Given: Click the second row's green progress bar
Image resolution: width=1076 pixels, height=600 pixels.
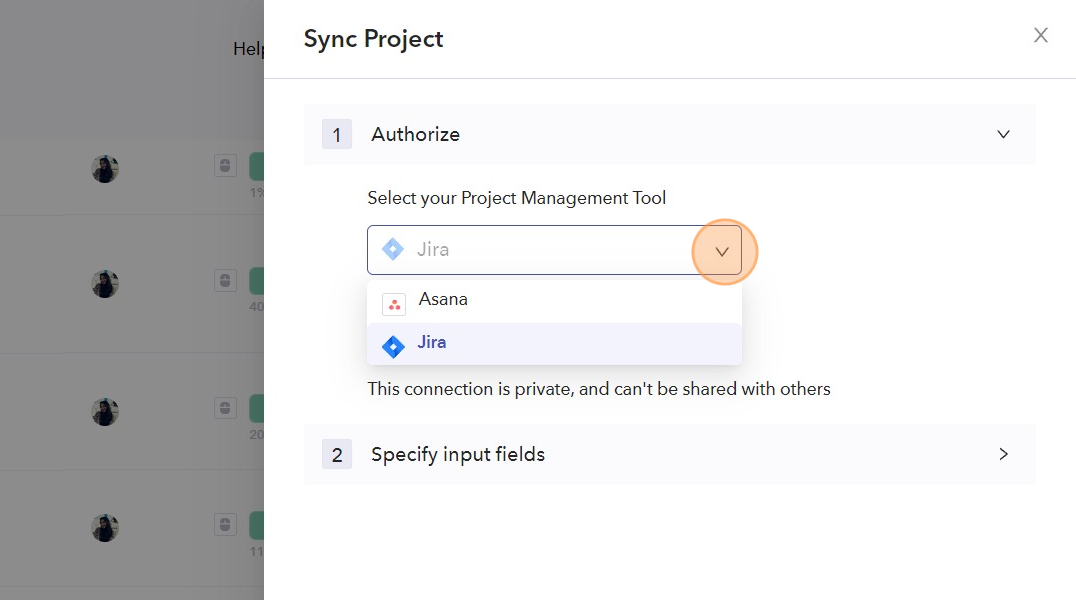Looking at the screenshot, I should click(256, 281).
